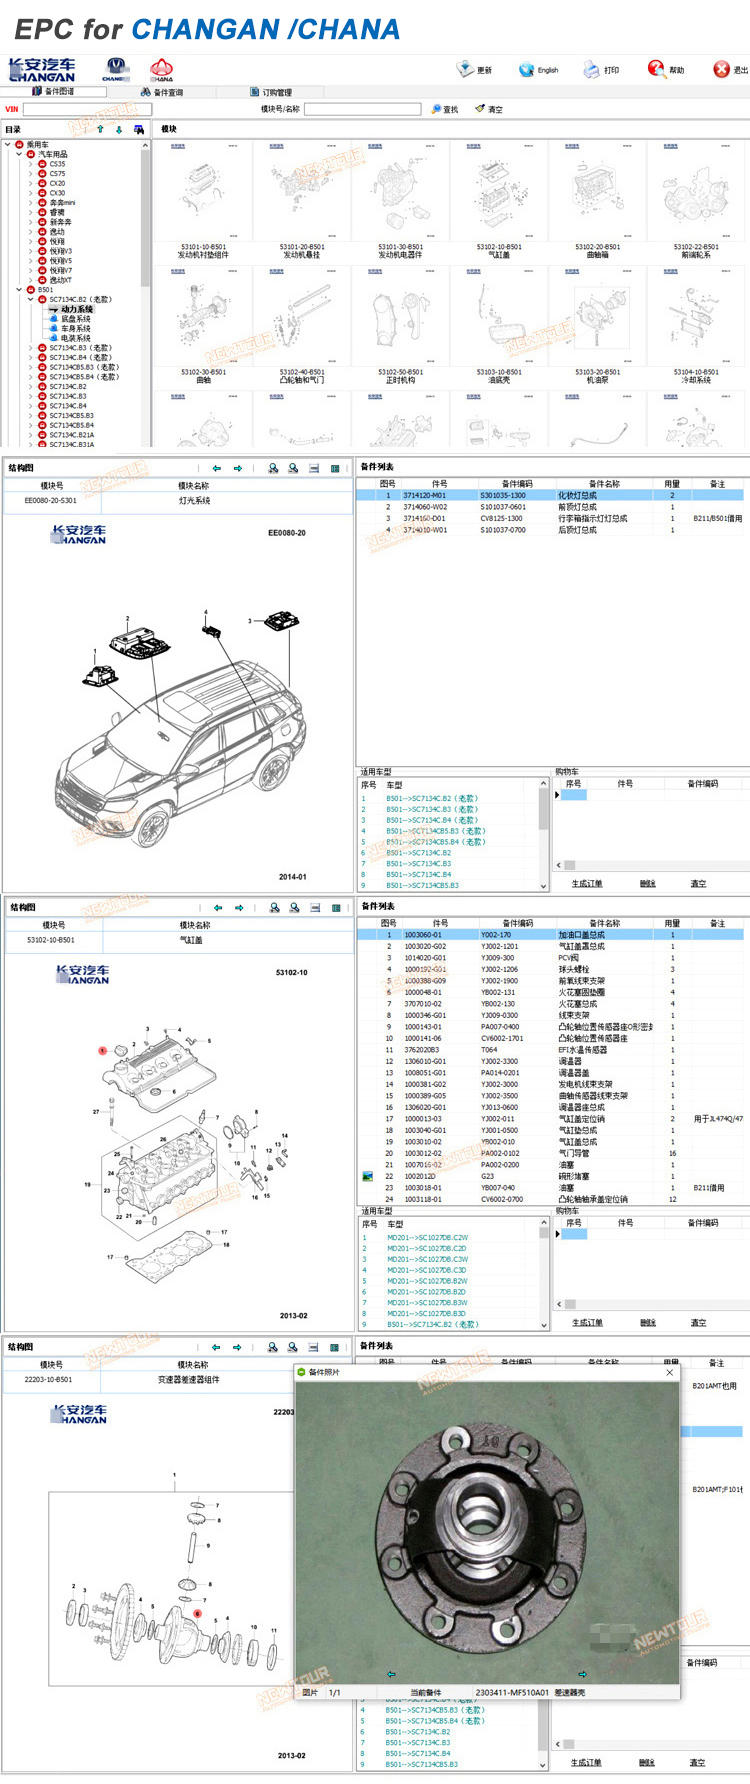The image size is (750, 1784).
Task: Expand the 奔奔mini tree node
Action: pyautogui.click(x=30, y=203)
